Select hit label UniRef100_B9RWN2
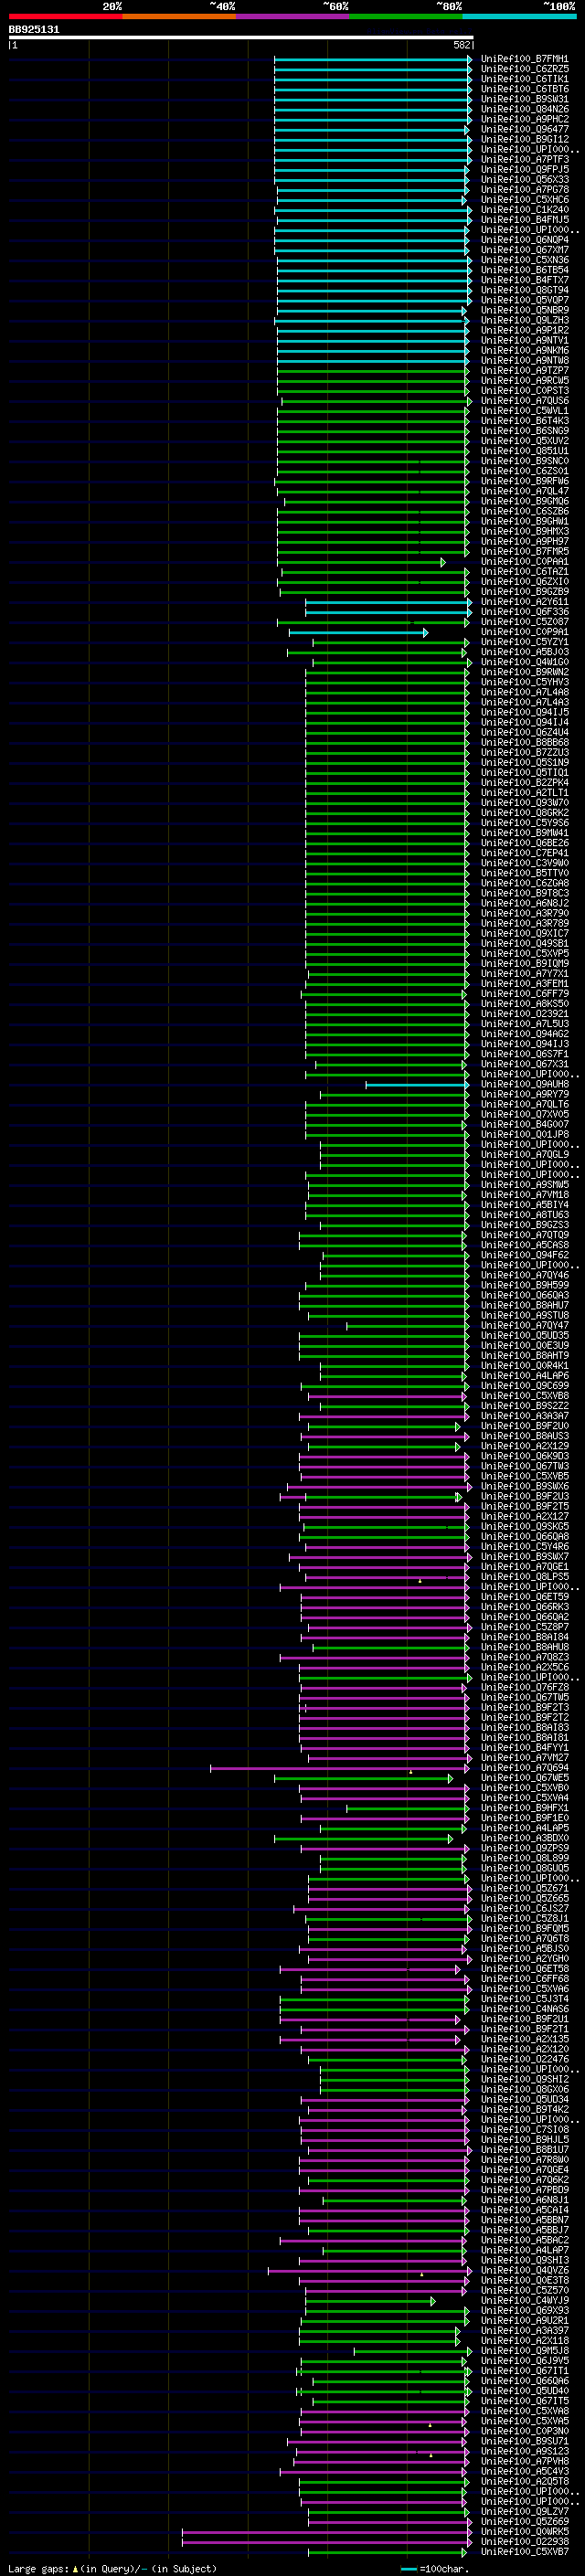 (x=524, y=672)
